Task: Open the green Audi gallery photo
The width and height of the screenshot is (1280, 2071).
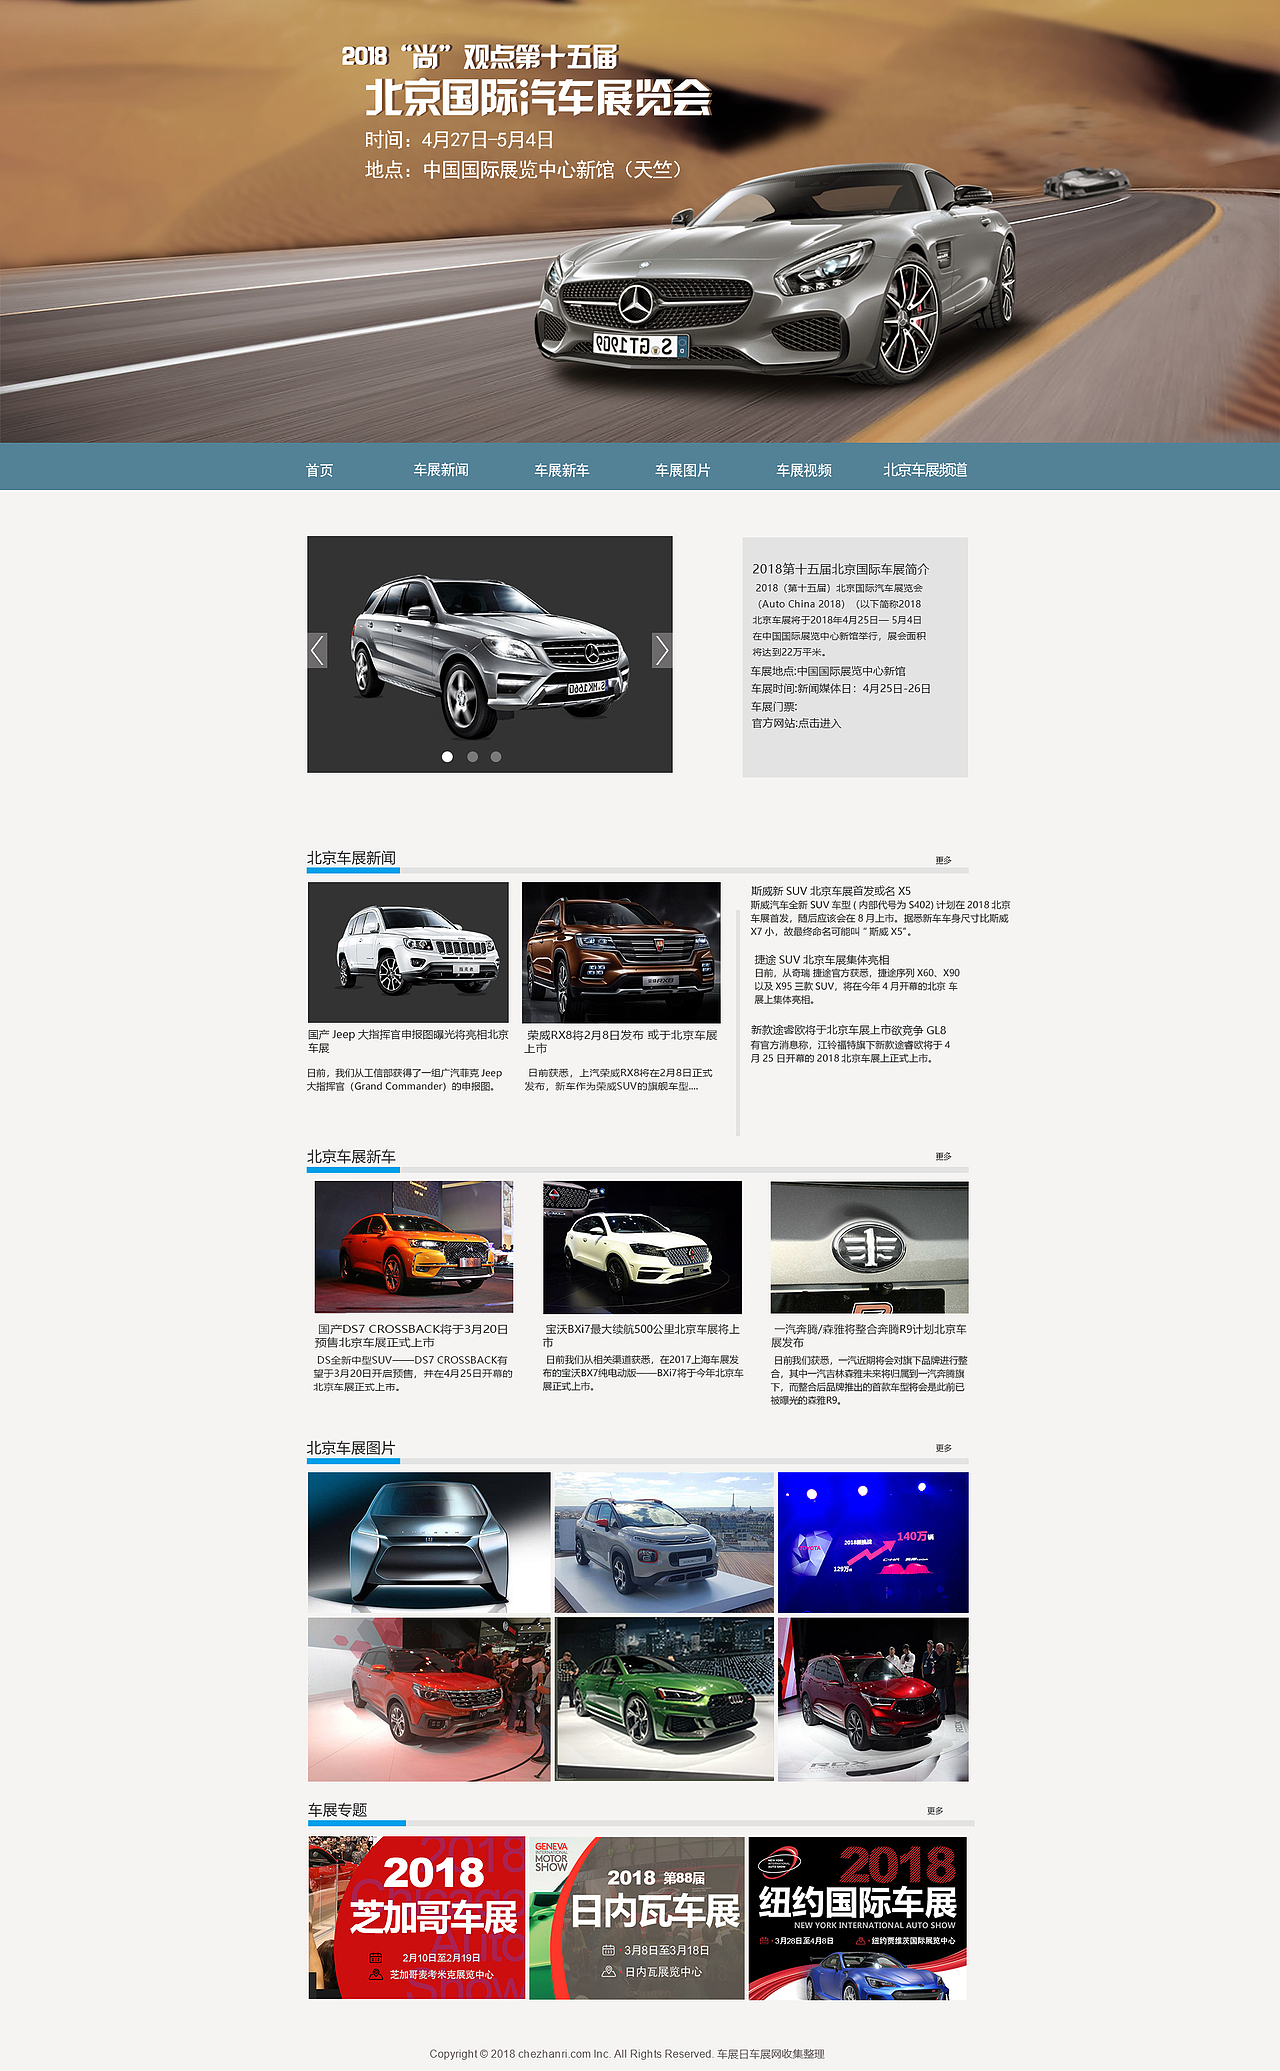Action: click(x=664, y=1699)
